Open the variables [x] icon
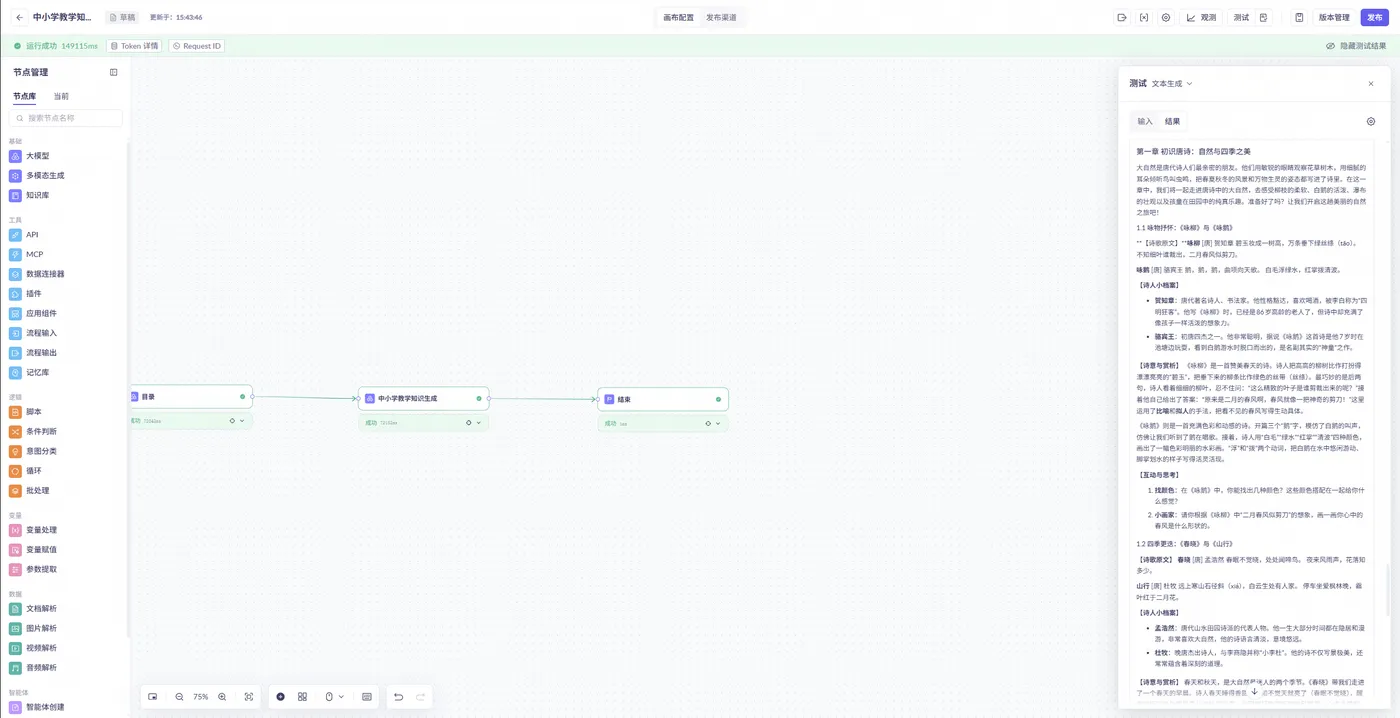 click(1144, 17)
